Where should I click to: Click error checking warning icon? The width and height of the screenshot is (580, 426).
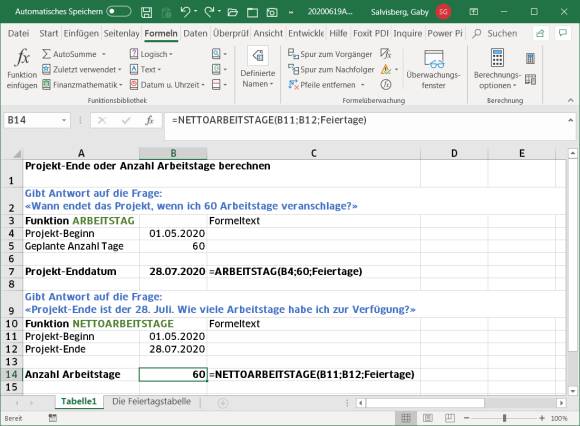point(385,69)
